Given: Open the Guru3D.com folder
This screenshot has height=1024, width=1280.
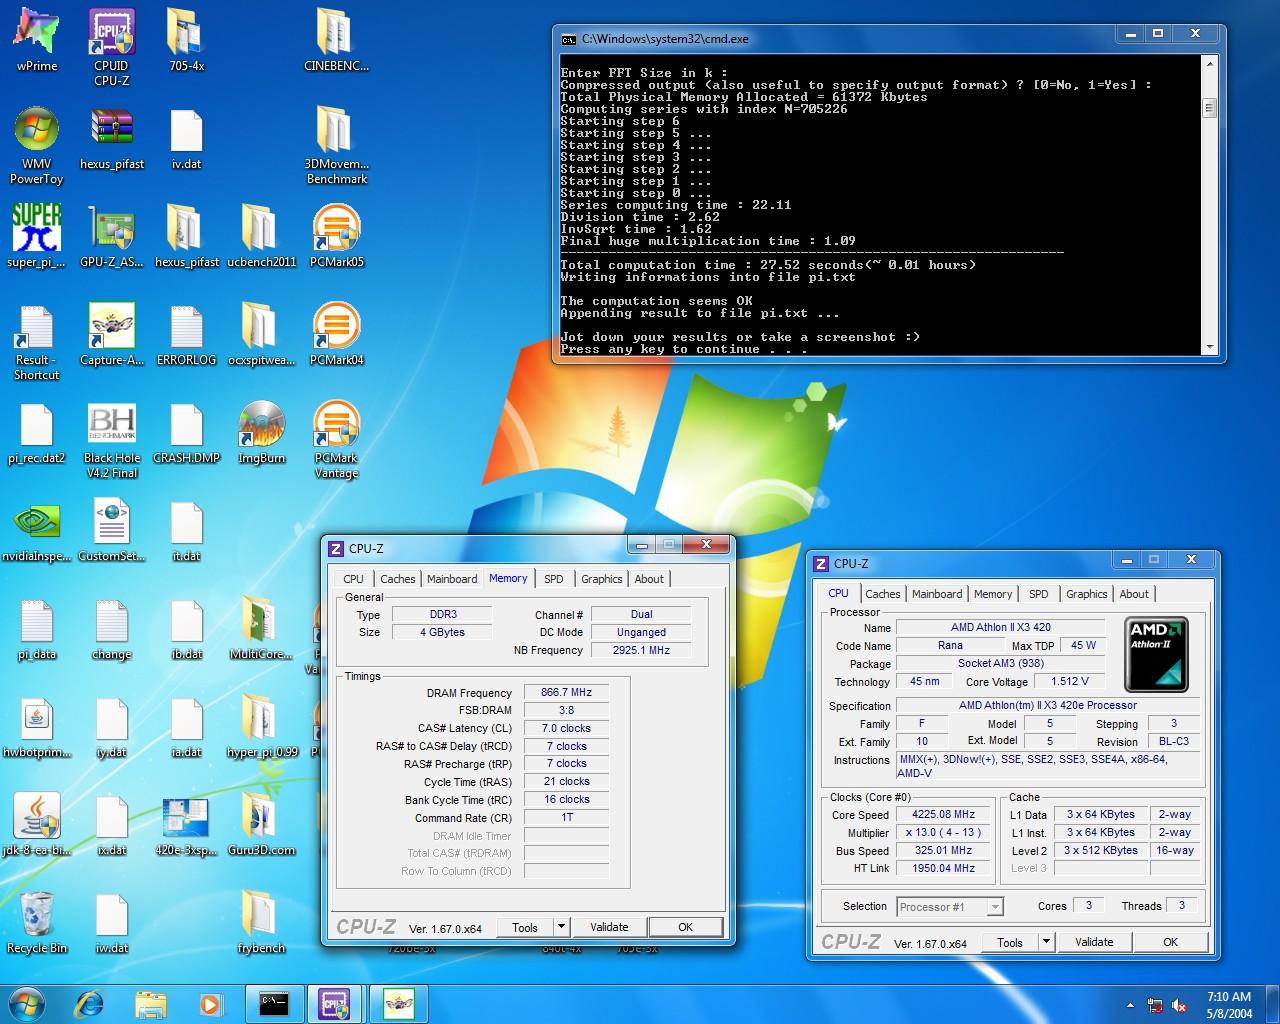Looking at the screenshot, I should [x=261, y=824].
